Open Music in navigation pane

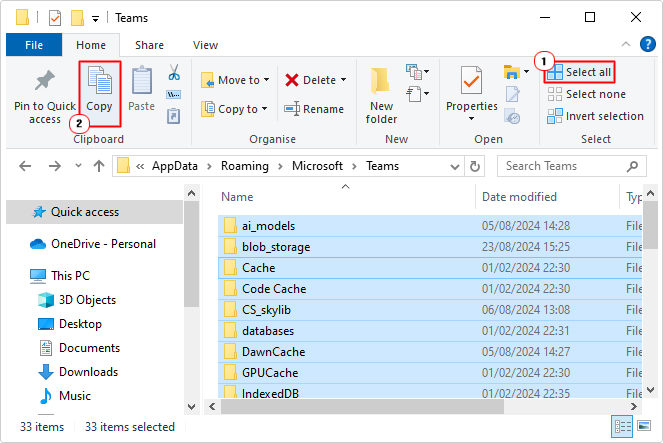(x=64, y=396)
